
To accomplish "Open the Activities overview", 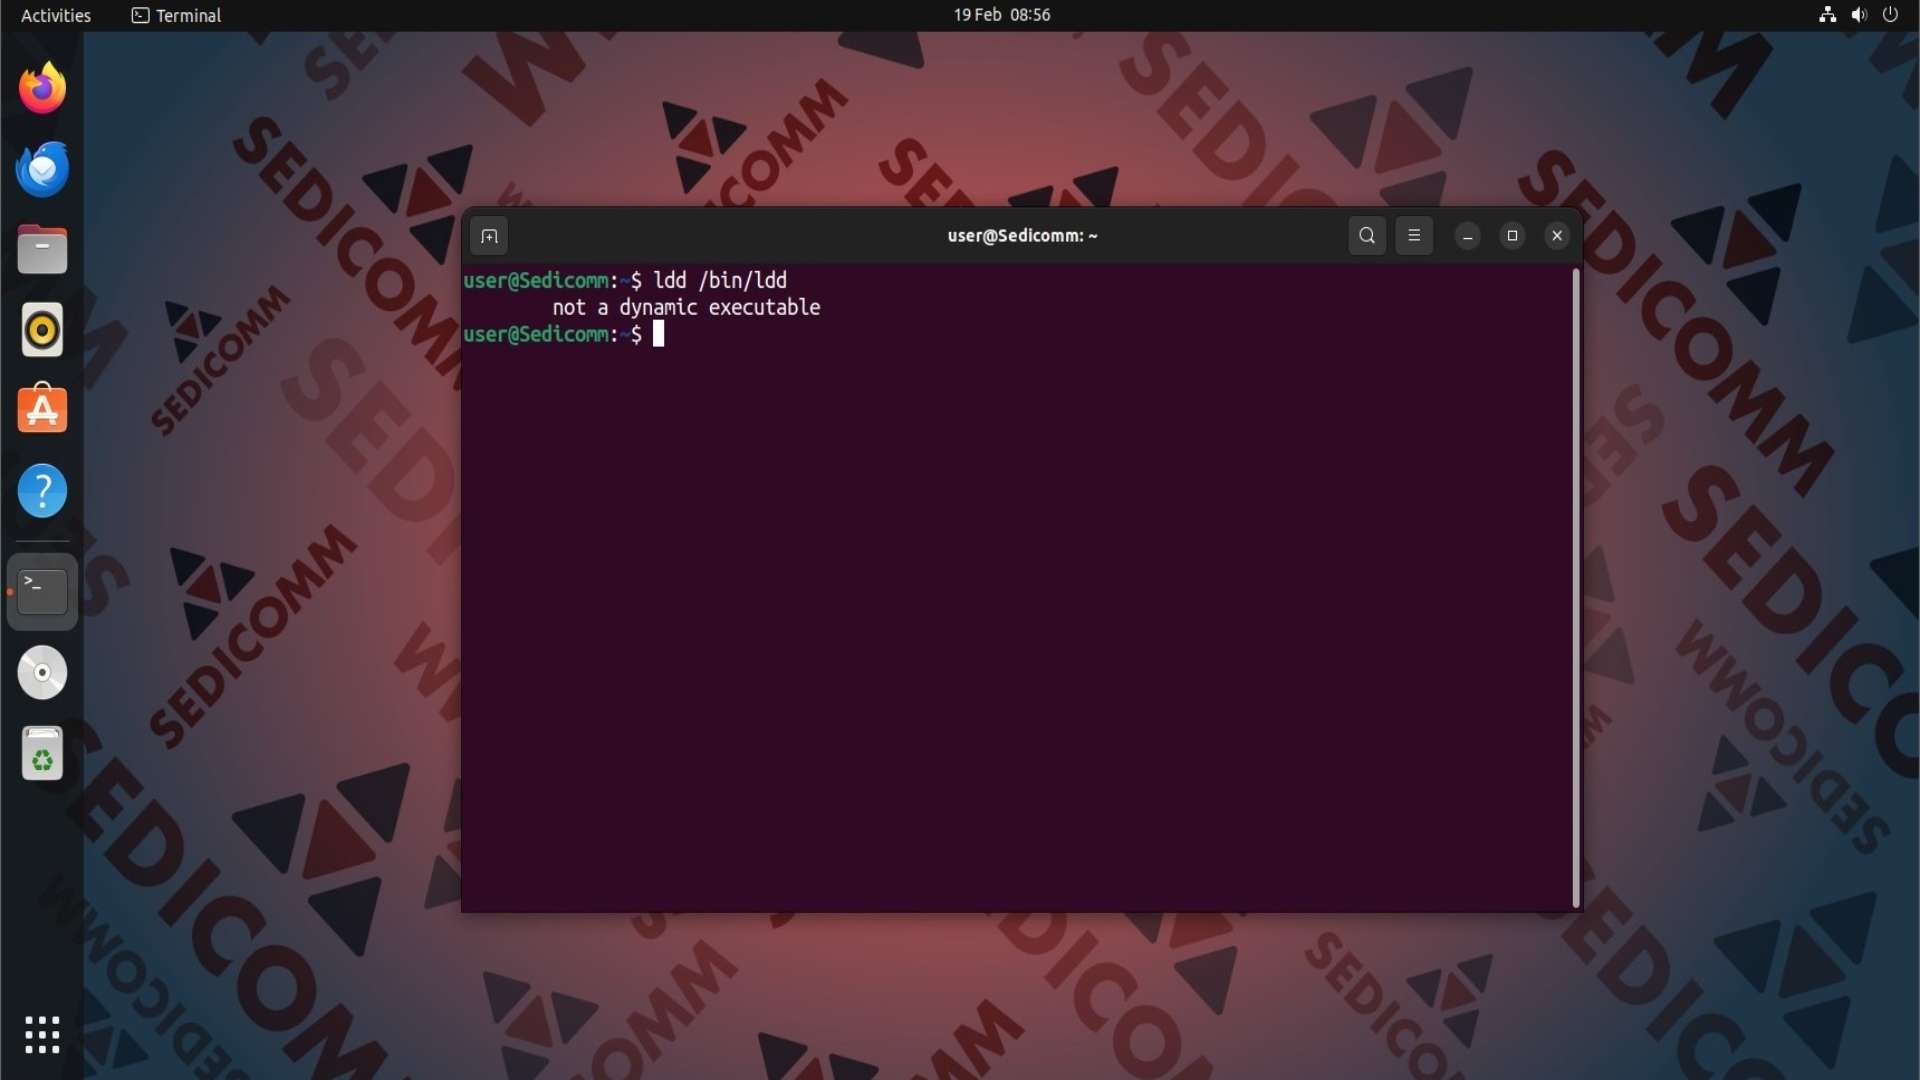I will (x=56, y=15).
